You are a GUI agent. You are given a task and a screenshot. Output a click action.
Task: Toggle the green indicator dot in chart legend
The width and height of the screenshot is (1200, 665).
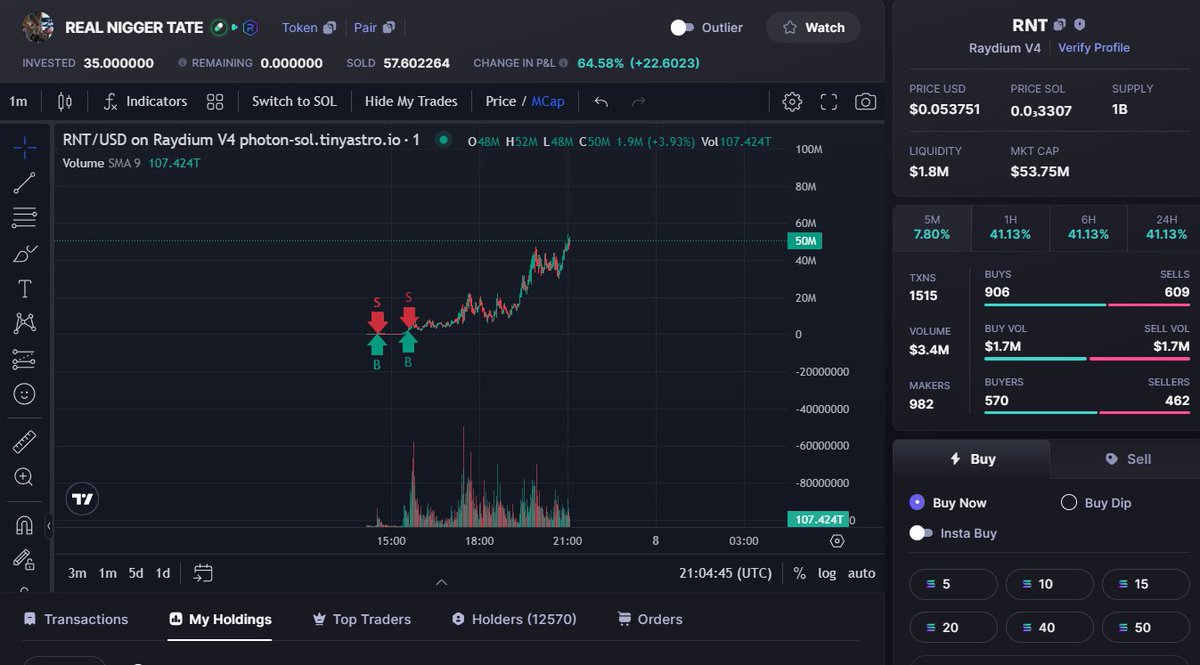tap(444, 141)
